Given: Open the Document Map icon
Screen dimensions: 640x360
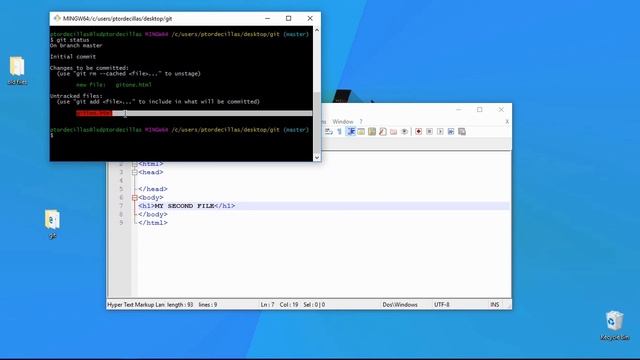Looking at the screenshot, I should (x=372, y=131).
